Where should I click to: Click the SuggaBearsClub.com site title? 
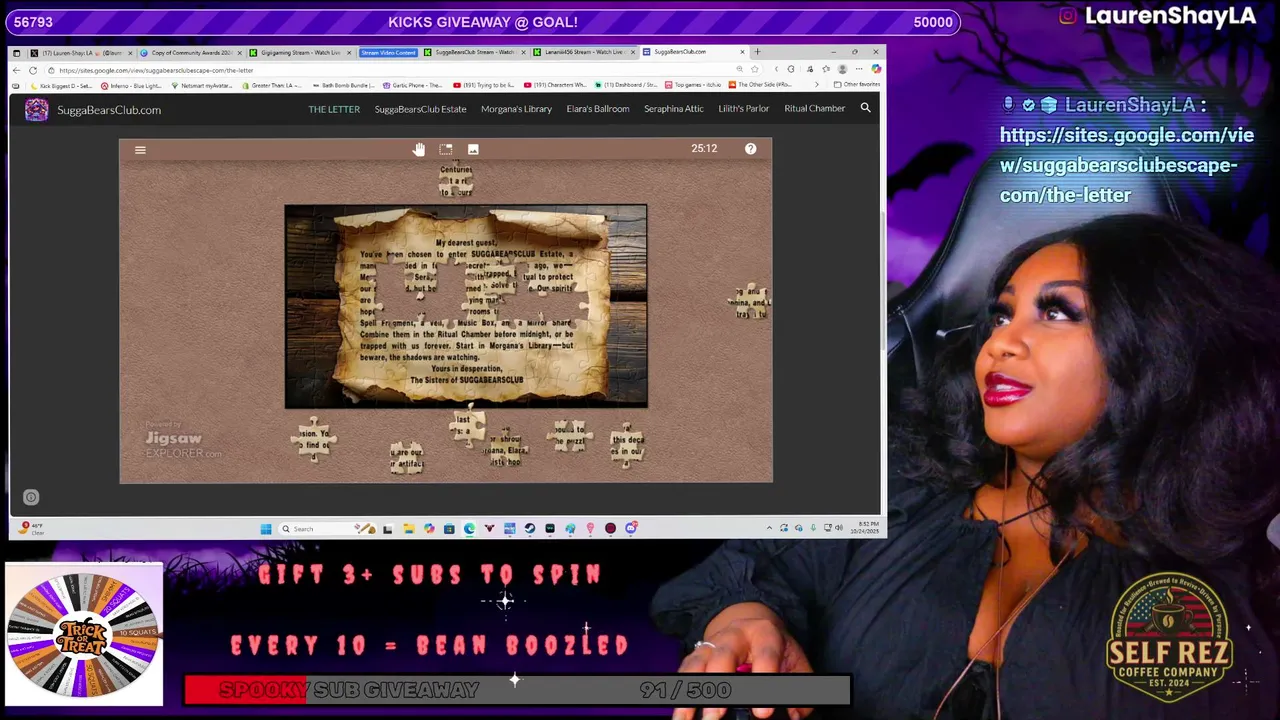click(x=109, y=110)
